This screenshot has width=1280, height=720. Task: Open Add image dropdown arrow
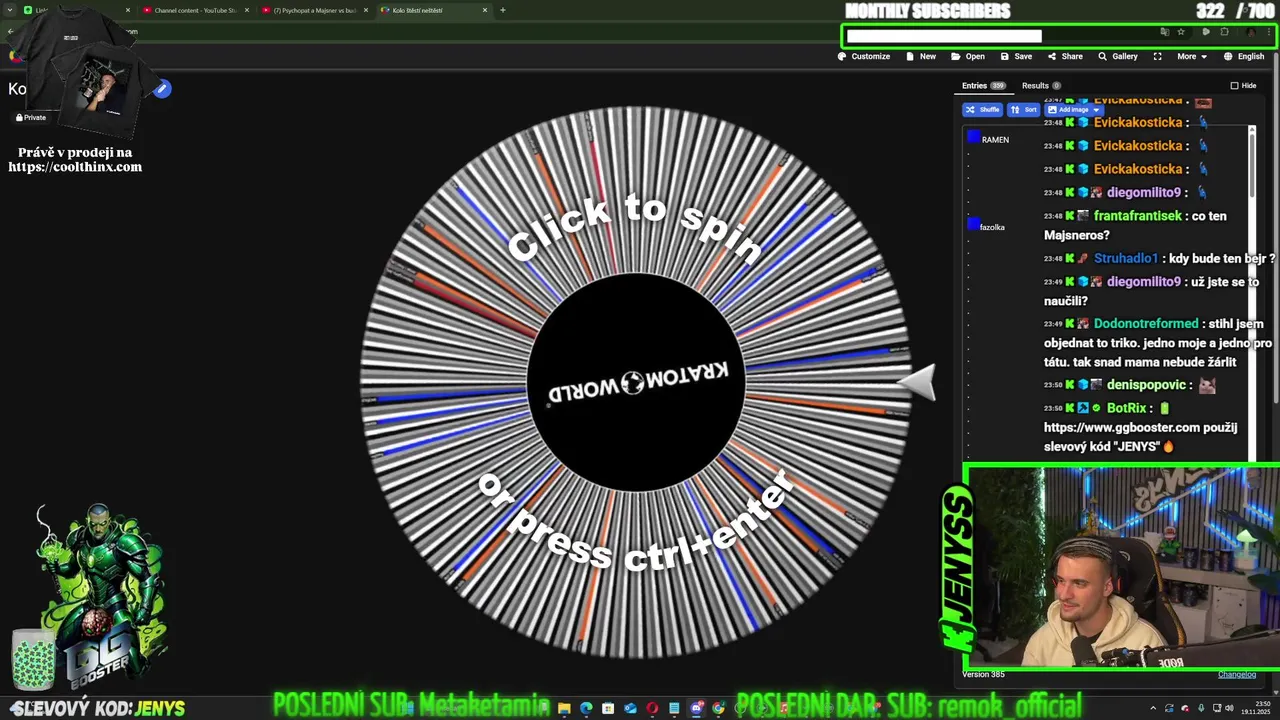1096,110
